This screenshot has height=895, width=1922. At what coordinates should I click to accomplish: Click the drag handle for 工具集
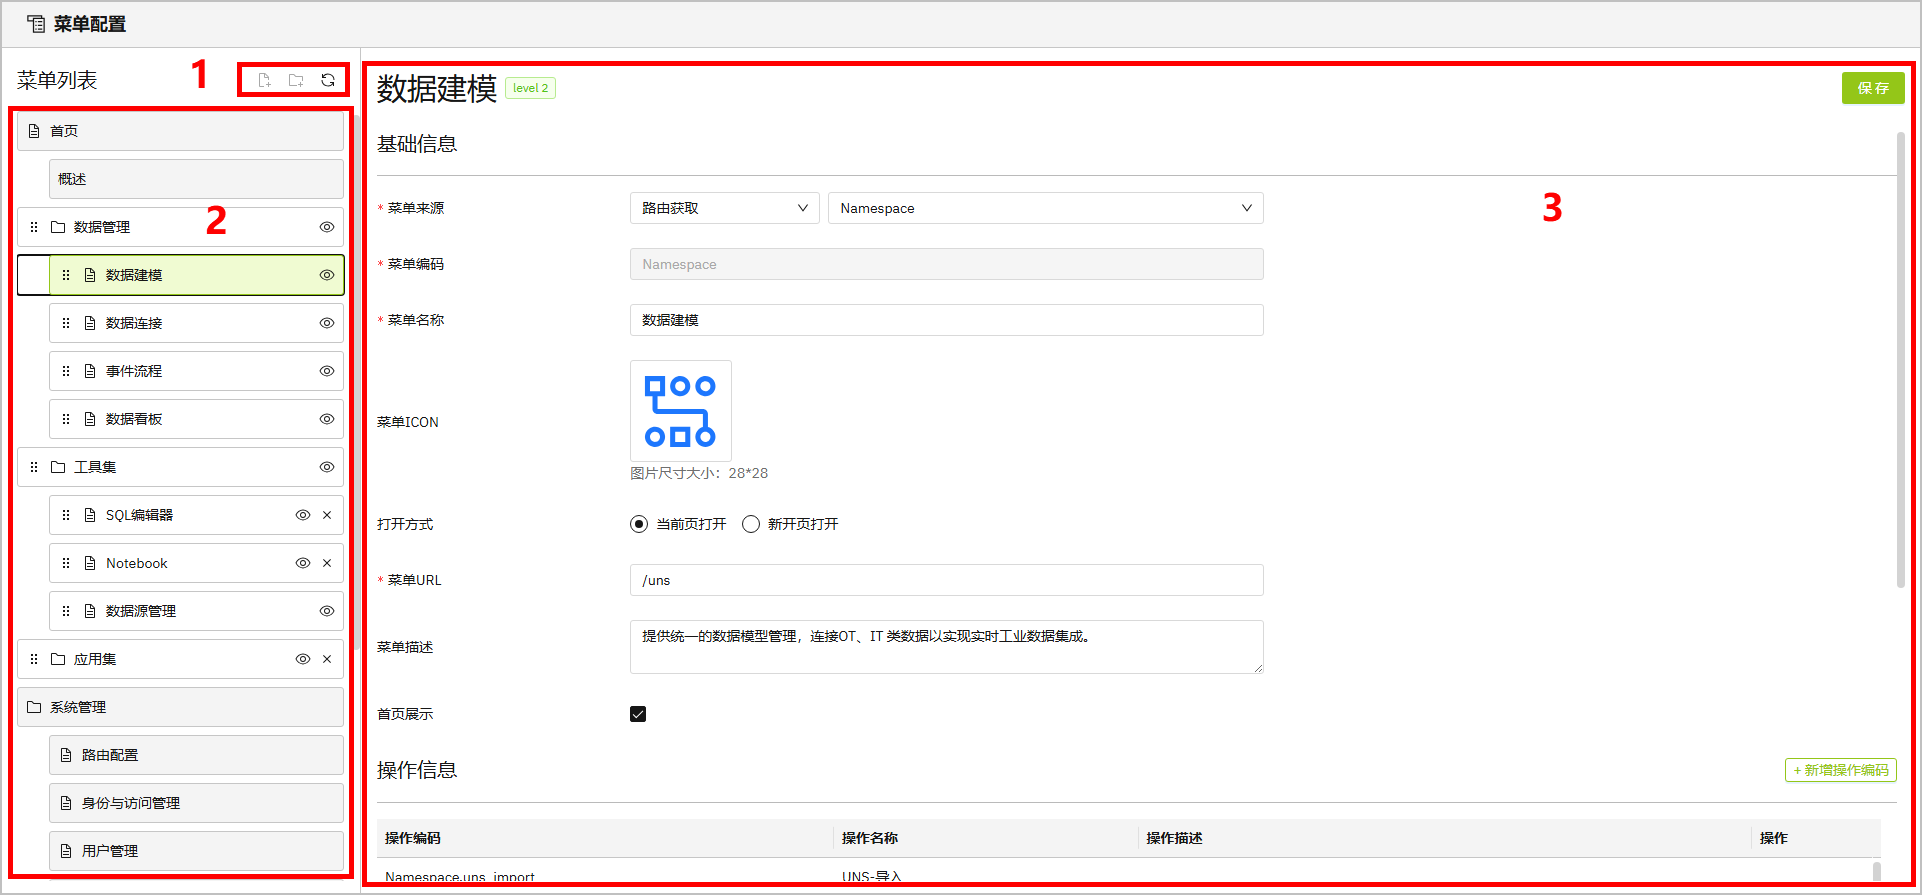click(x=34, y=467)
